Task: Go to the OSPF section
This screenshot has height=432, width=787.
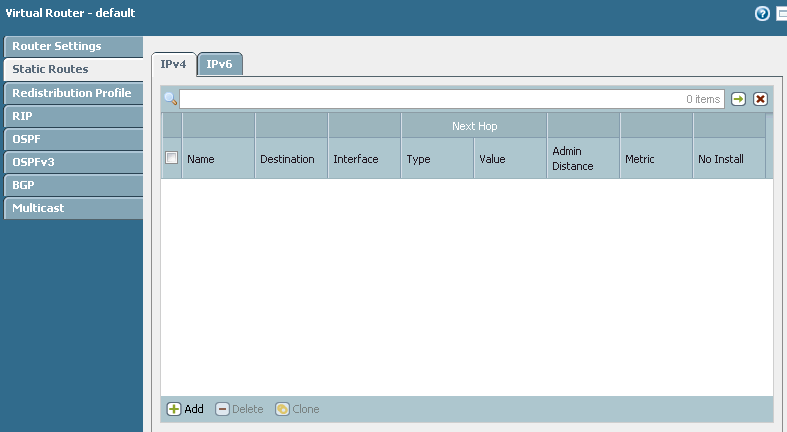Action: click(27, 139)
